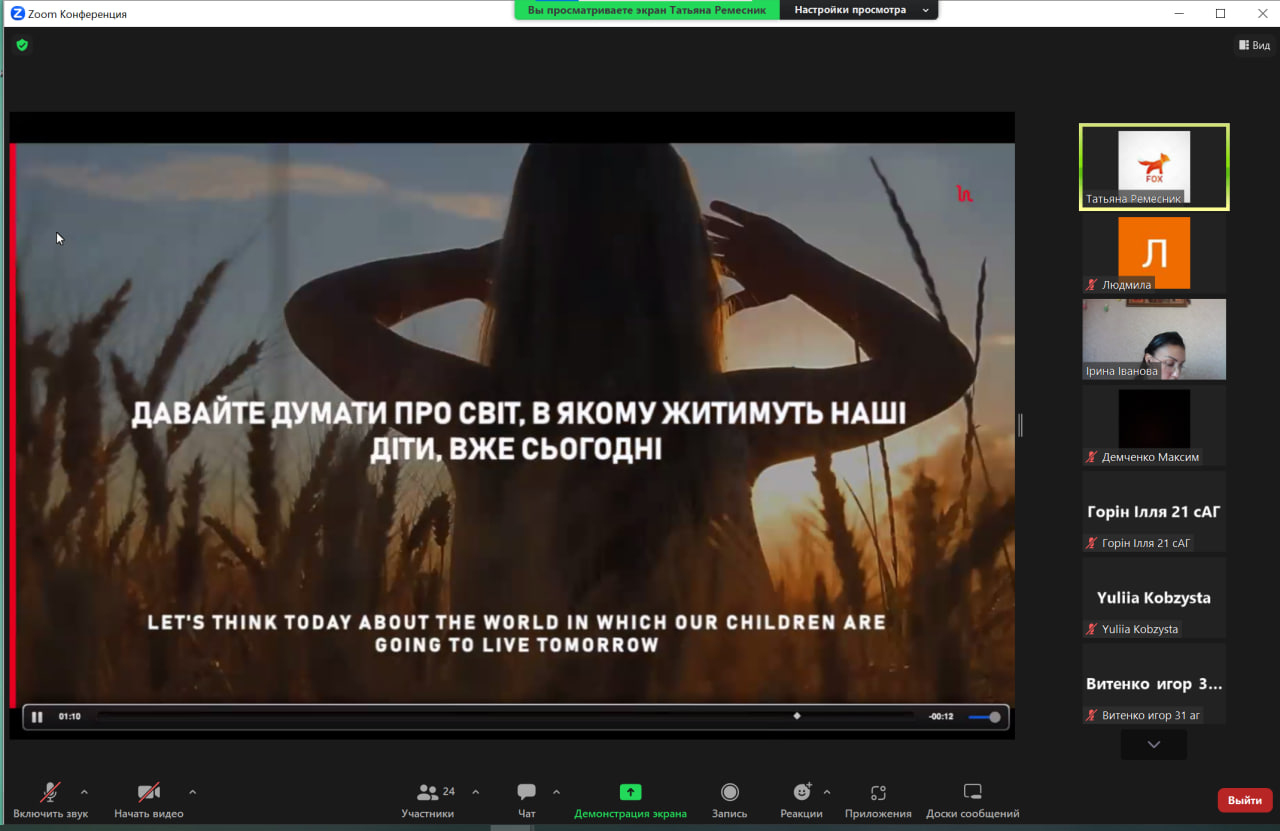The height and width of the screenshot is (831, 1280).
Task: Click muted mic icon beside Горін Ілля label
Action: pyautogui.click(x=1092, y=543)
